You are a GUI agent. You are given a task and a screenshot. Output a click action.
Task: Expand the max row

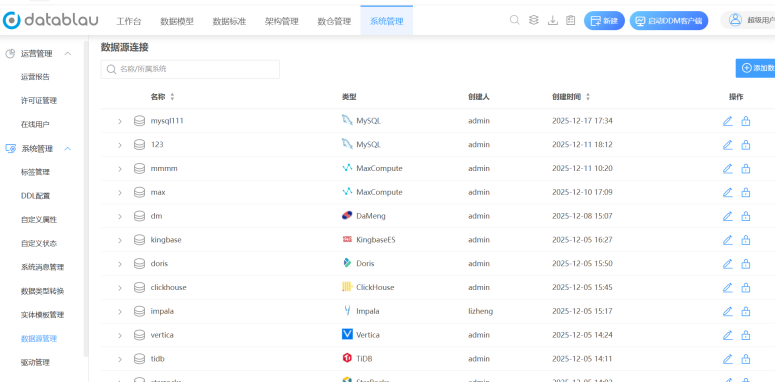120,192
